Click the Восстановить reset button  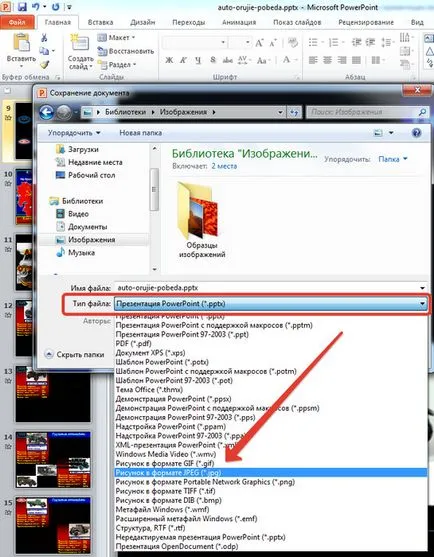pyautogui.click(x=126, y=51)
